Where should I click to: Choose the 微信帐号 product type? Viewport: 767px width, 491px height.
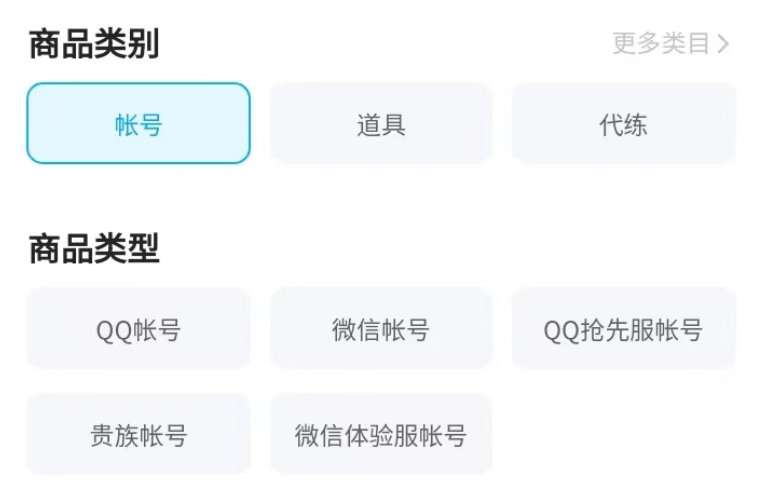381,329
